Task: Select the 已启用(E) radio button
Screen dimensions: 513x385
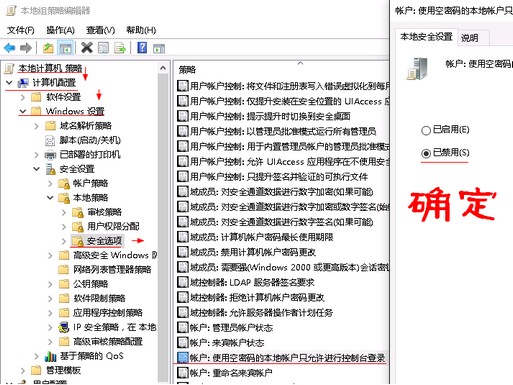Action: [426, 130]
